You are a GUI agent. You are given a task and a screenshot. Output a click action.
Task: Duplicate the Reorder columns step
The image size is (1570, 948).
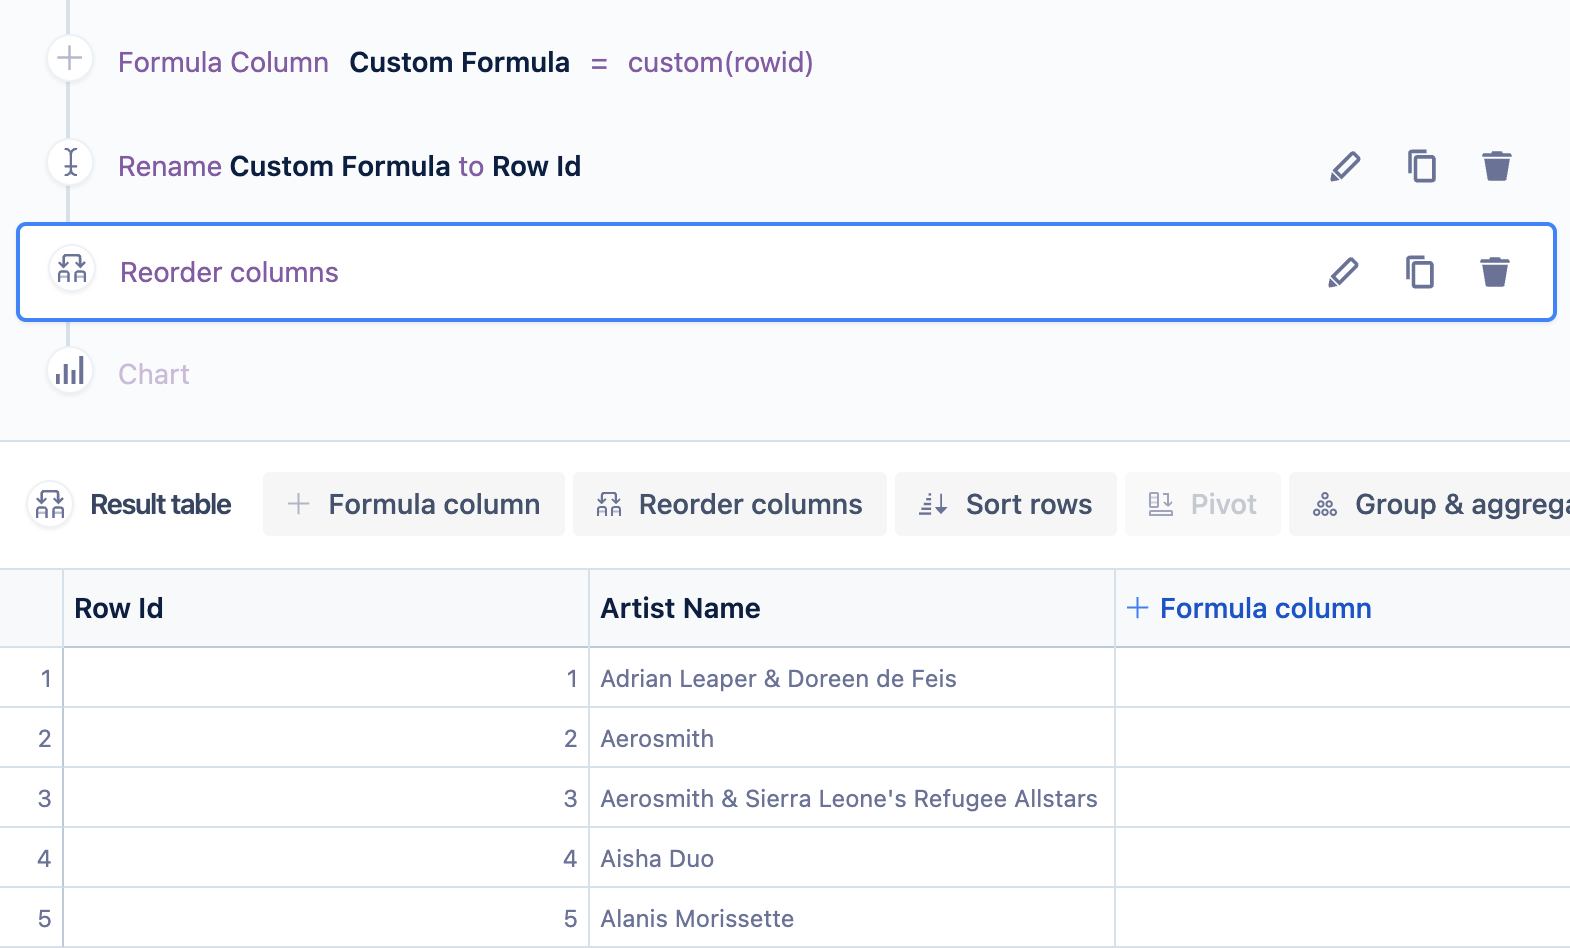pos(1419,272)
